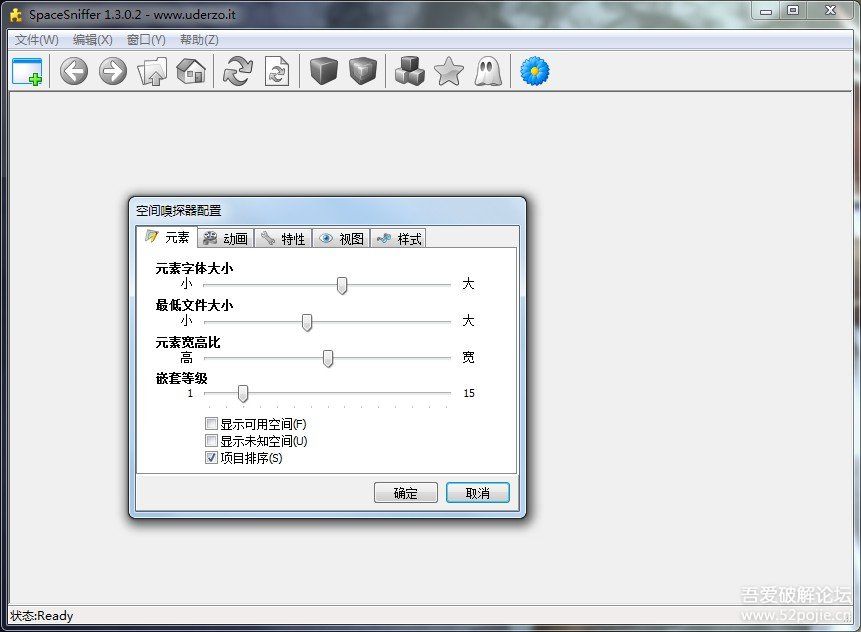861x632 pixels.
Task: Click the 嵌套等级 slider handle
Action: pos(242,393)
